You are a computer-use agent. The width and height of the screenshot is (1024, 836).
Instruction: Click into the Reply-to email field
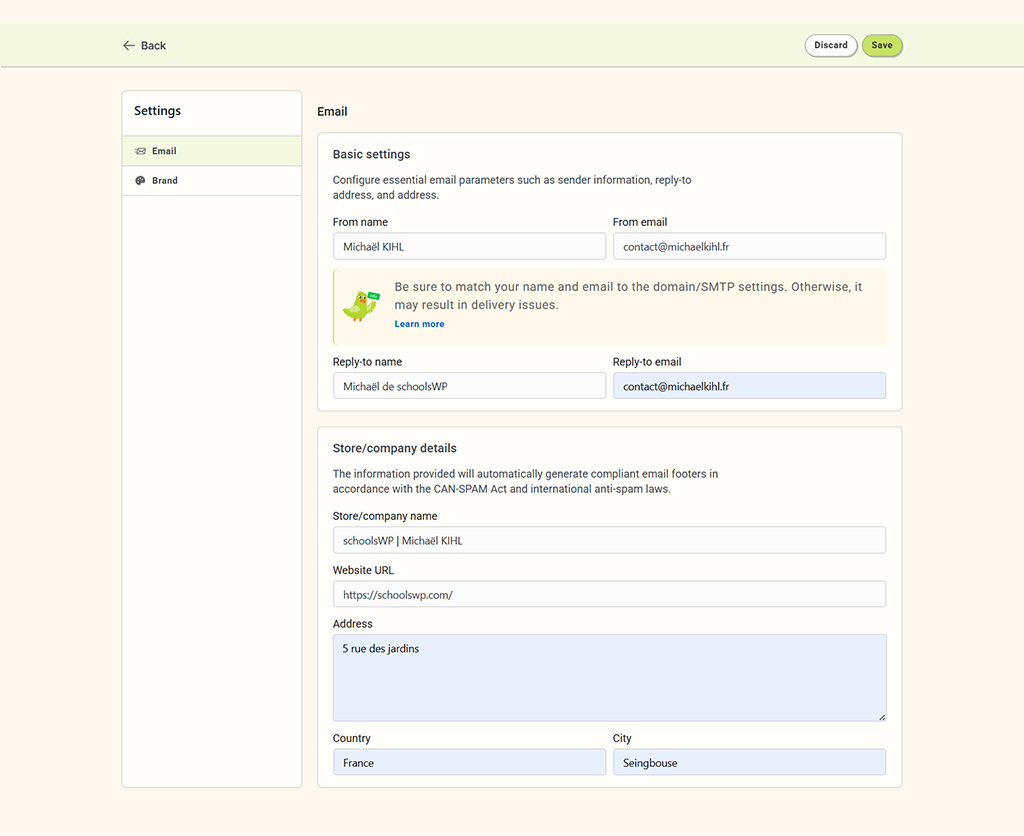click(x=749, y=386)
